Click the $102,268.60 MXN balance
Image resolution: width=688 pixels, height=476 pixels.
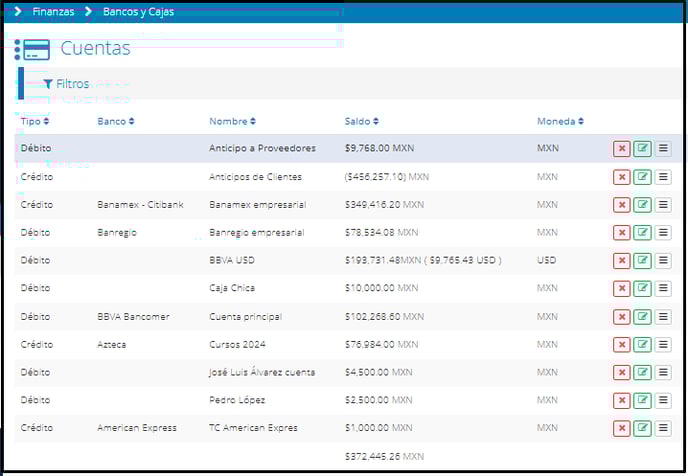(384, 317)
